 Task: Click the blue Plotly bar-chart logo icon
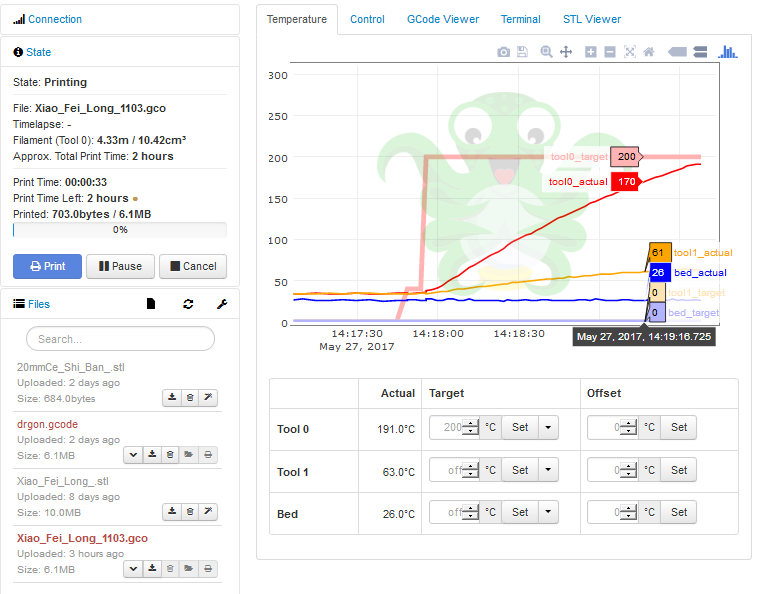728,52
